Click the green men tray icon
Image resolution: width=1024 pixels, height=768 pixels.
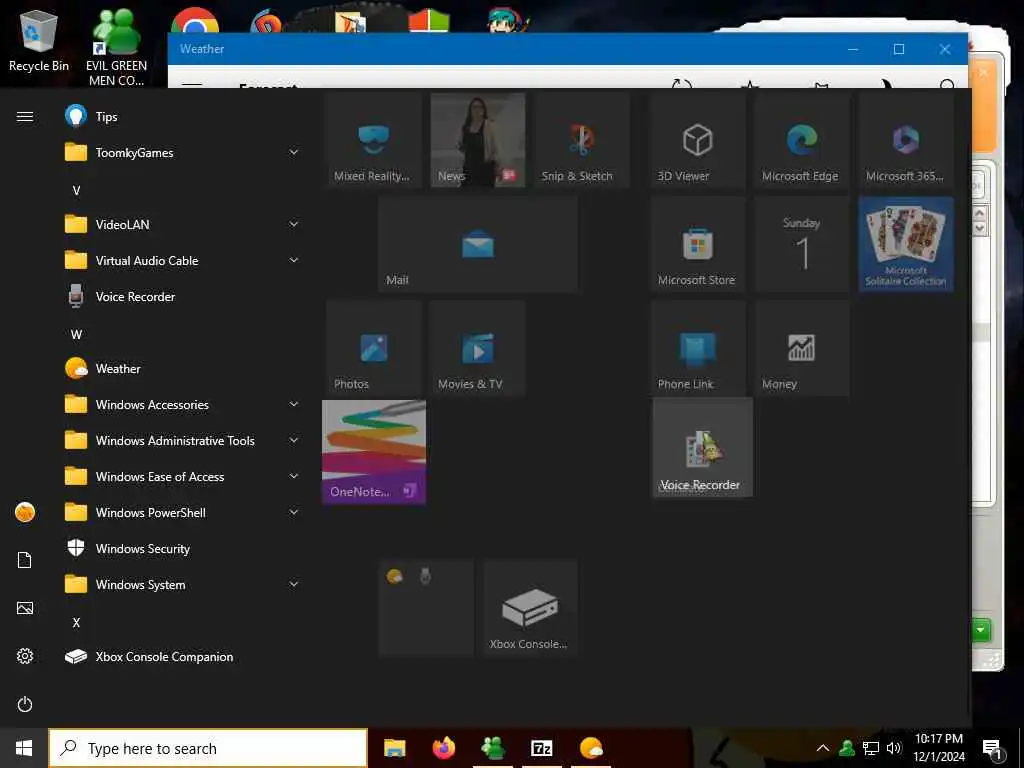coord(847,748)
